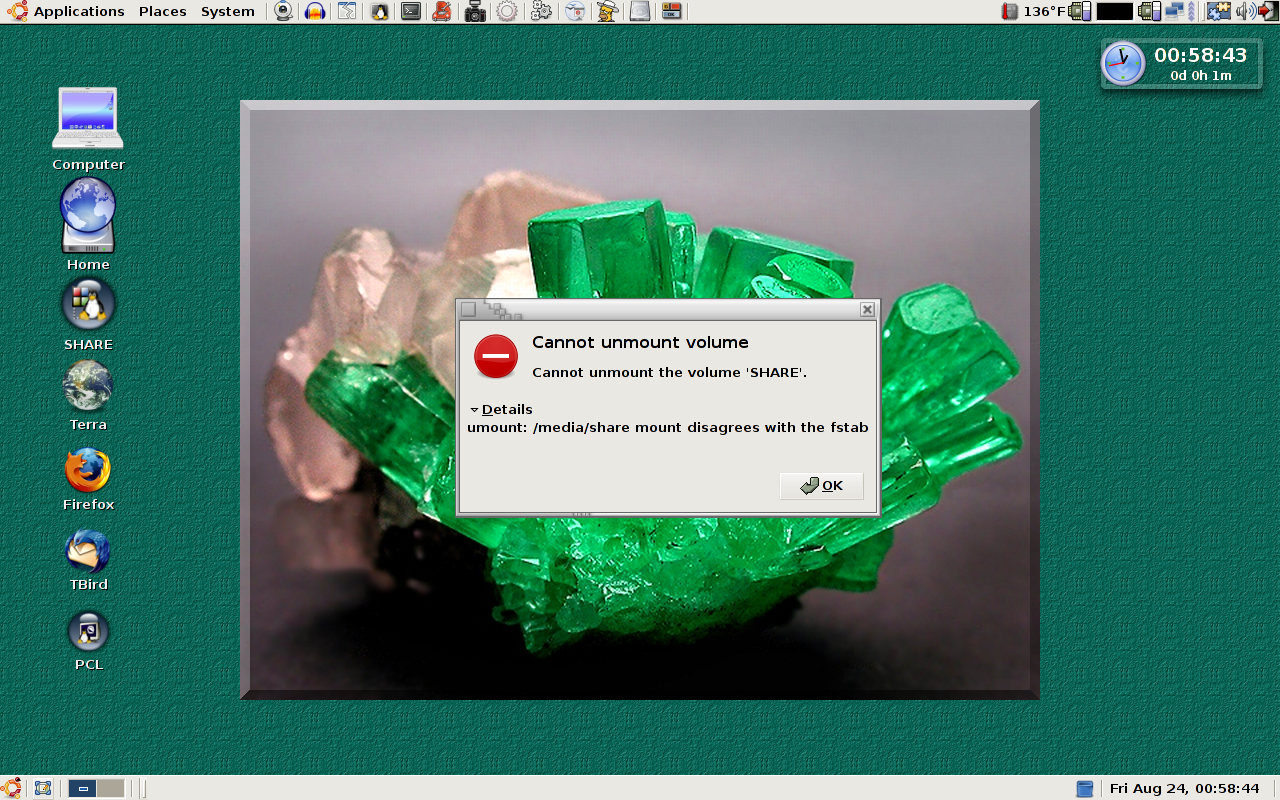This screenshot has width=1280, height=800.
Task: Open the Home folder desktop icon
Action: click(x=88, y=225)
